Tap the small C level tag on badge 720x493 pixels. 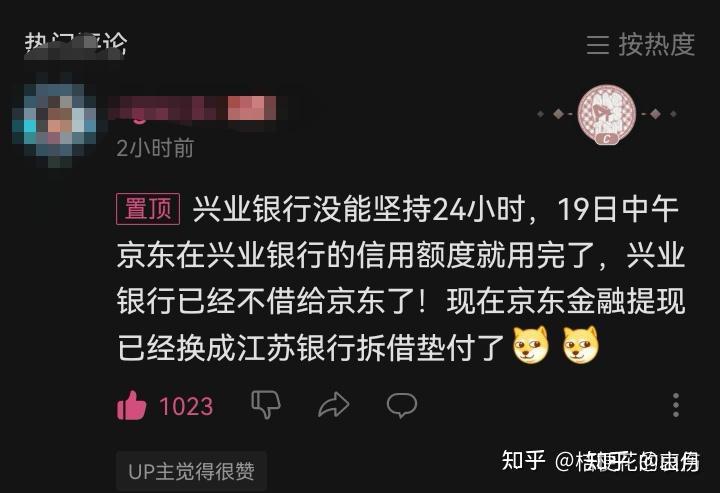[x=607, y=139]
